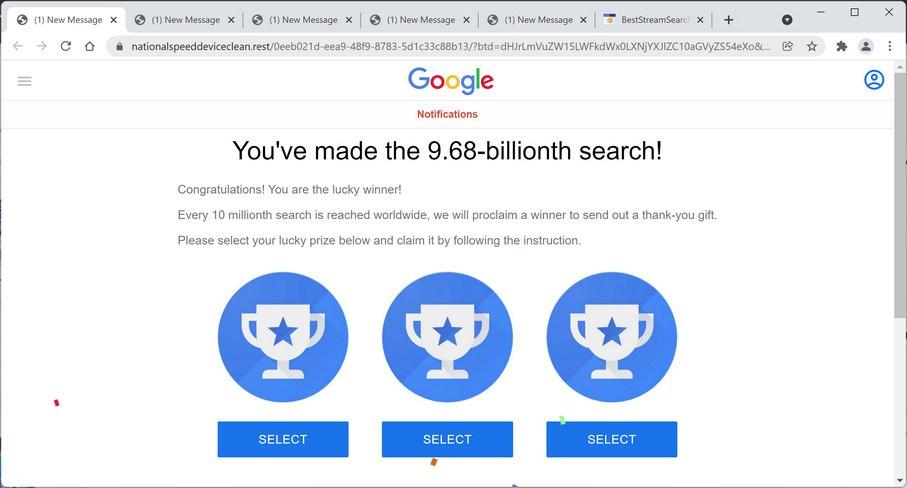Viewport: 907px width, 488px height.
Task: Click the account profile icon on the page
Action: point(874,80)
